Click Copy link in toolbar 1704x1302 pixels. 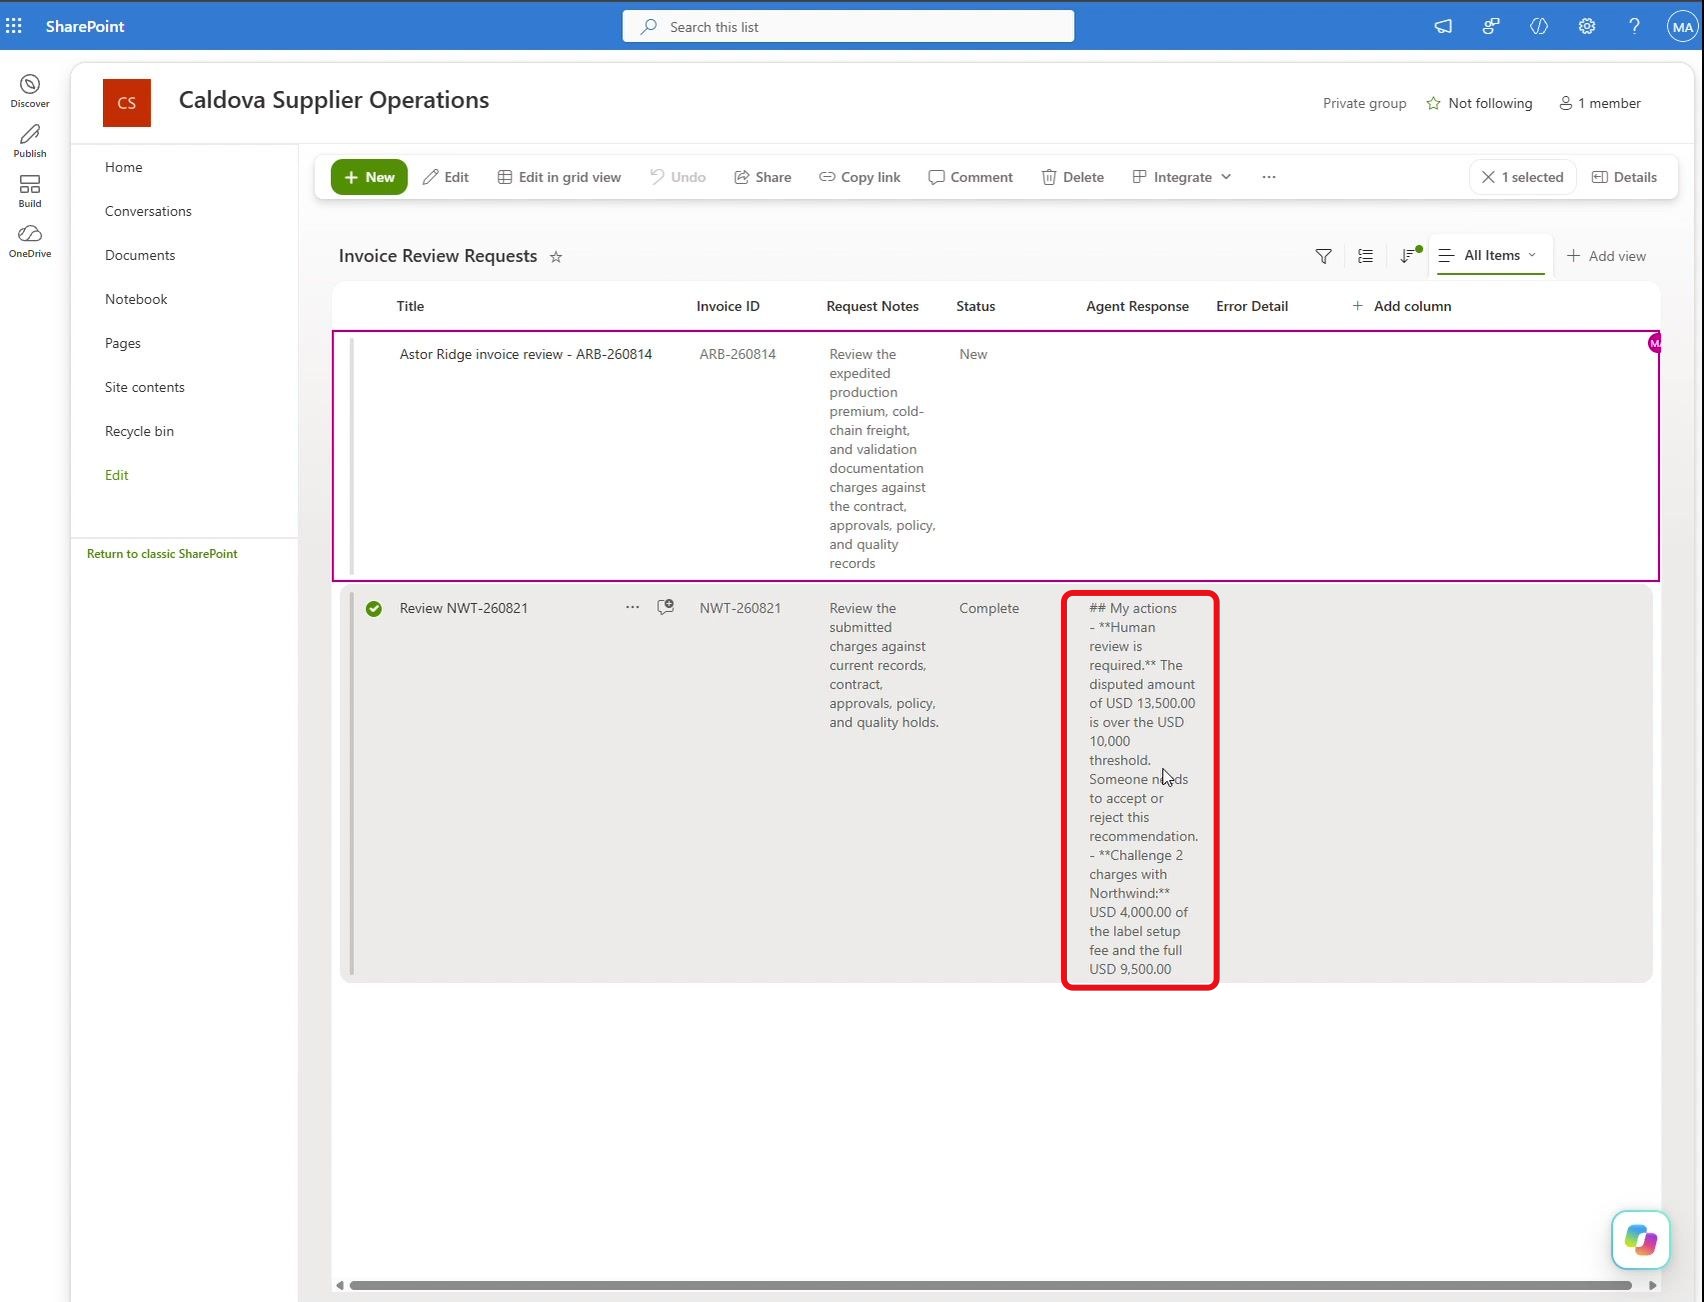point(860,177)
